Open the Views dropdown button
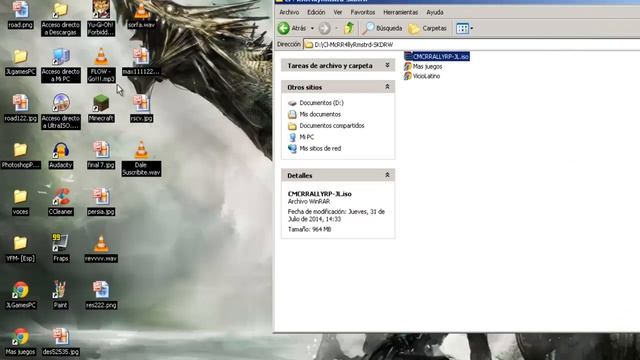Viewport: 640px width, 360px height. click(464, 28)
